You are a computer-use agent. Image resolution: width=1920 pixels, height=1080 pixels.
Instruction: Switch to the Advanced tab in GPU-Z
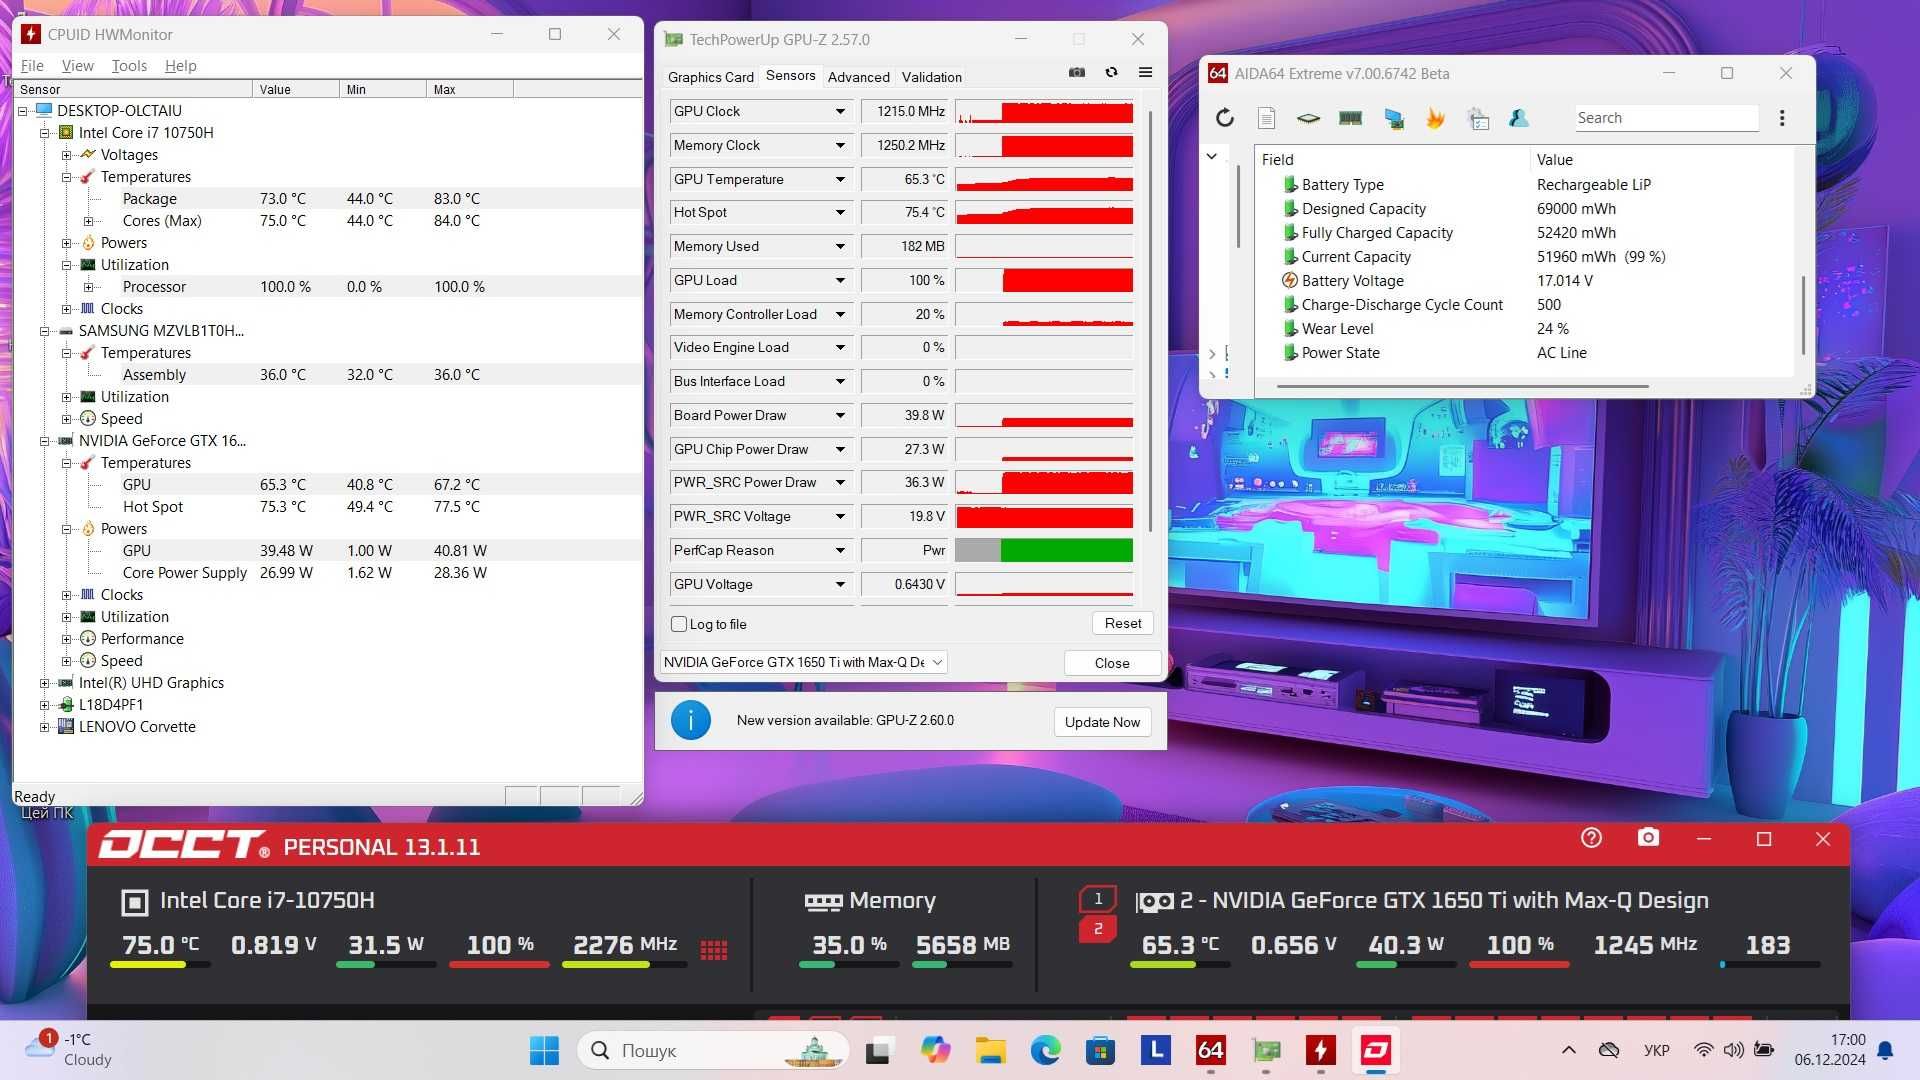pyautogui.click(x=858, y=77)
